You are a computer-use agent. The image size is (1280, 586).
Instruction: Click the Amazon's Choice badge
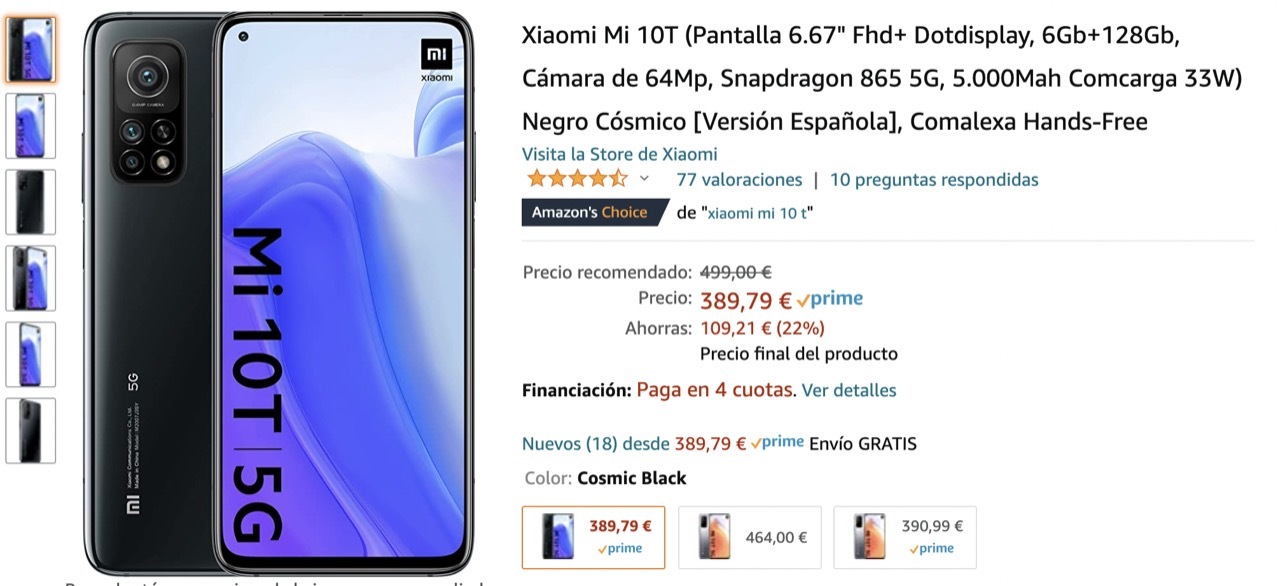[x=591, y=212]
